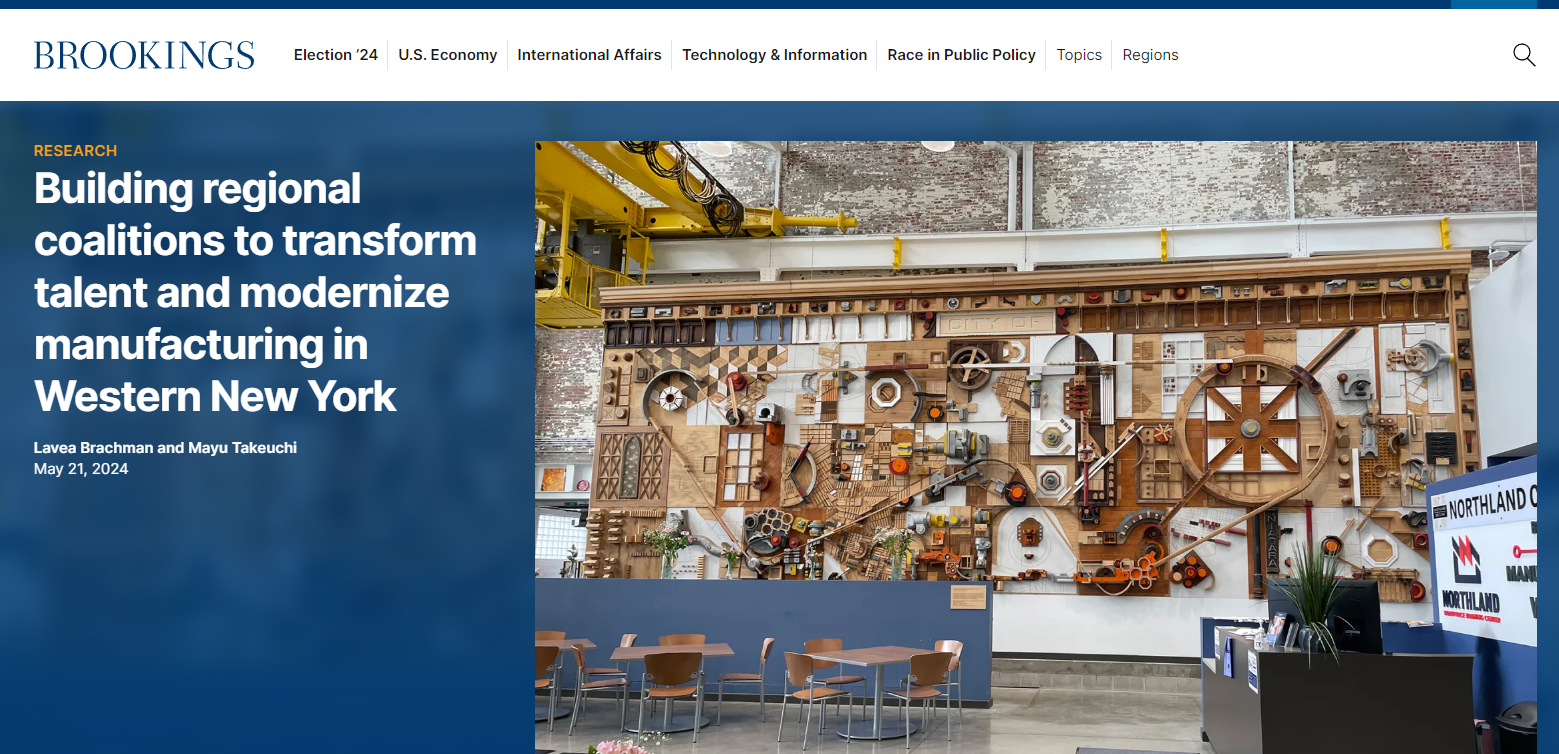Image resolution: width=1559 pixels, height=754 pixels.
Task: Open the search magnifying glass icon
Action: click(1523, 55)
